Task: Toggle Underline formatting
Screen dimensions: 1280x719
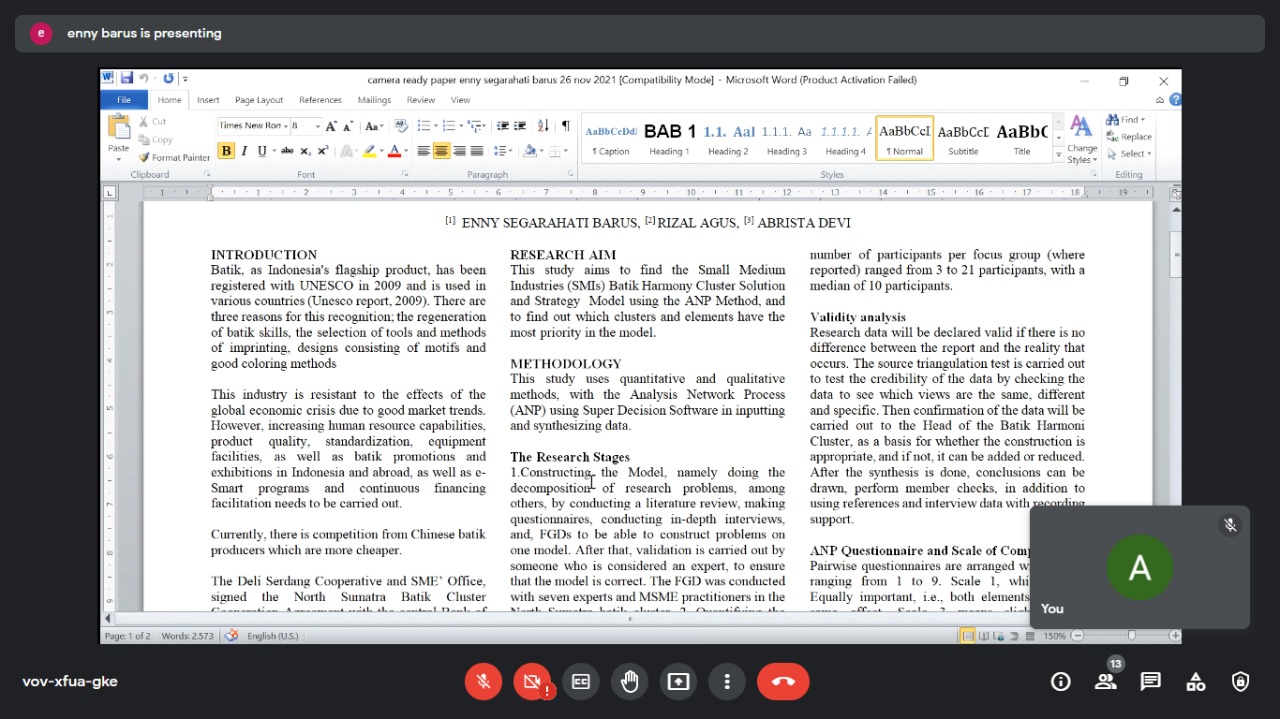Action: [x=262, y=151]
